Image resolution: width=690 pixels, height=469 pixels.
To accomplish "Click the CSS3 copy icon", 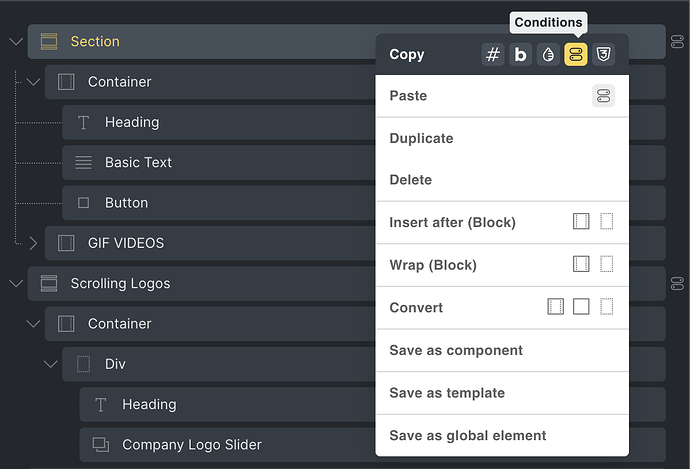I will coord(603,55).
